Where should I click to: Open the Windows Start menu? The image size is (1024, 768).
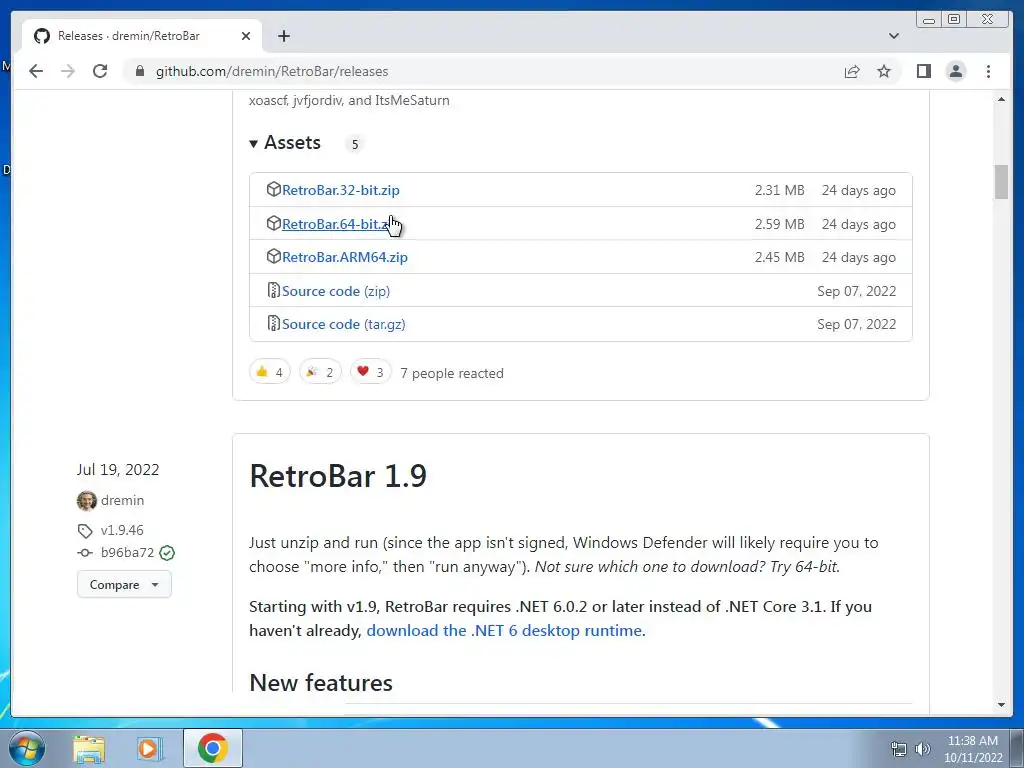pos(27,748)
